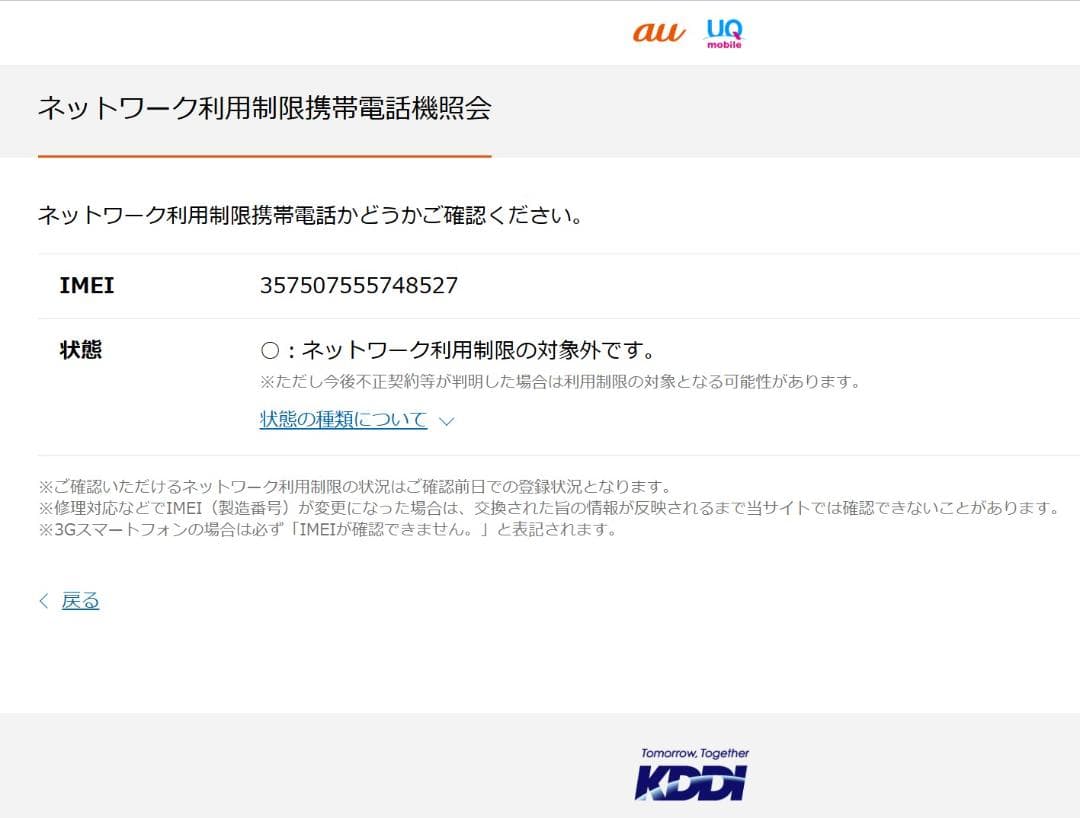Click the back chevron beside 戻る
Viewport: 1080px width, 818px height.
pos(44,601)
